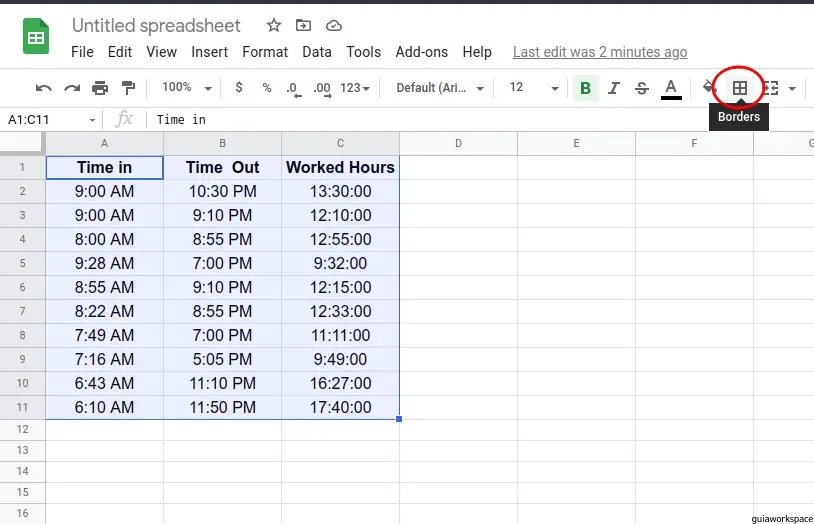This screenshot has height=524, width=814.
Task: Select the Worked Hours header cell
Action: (340, 167)
